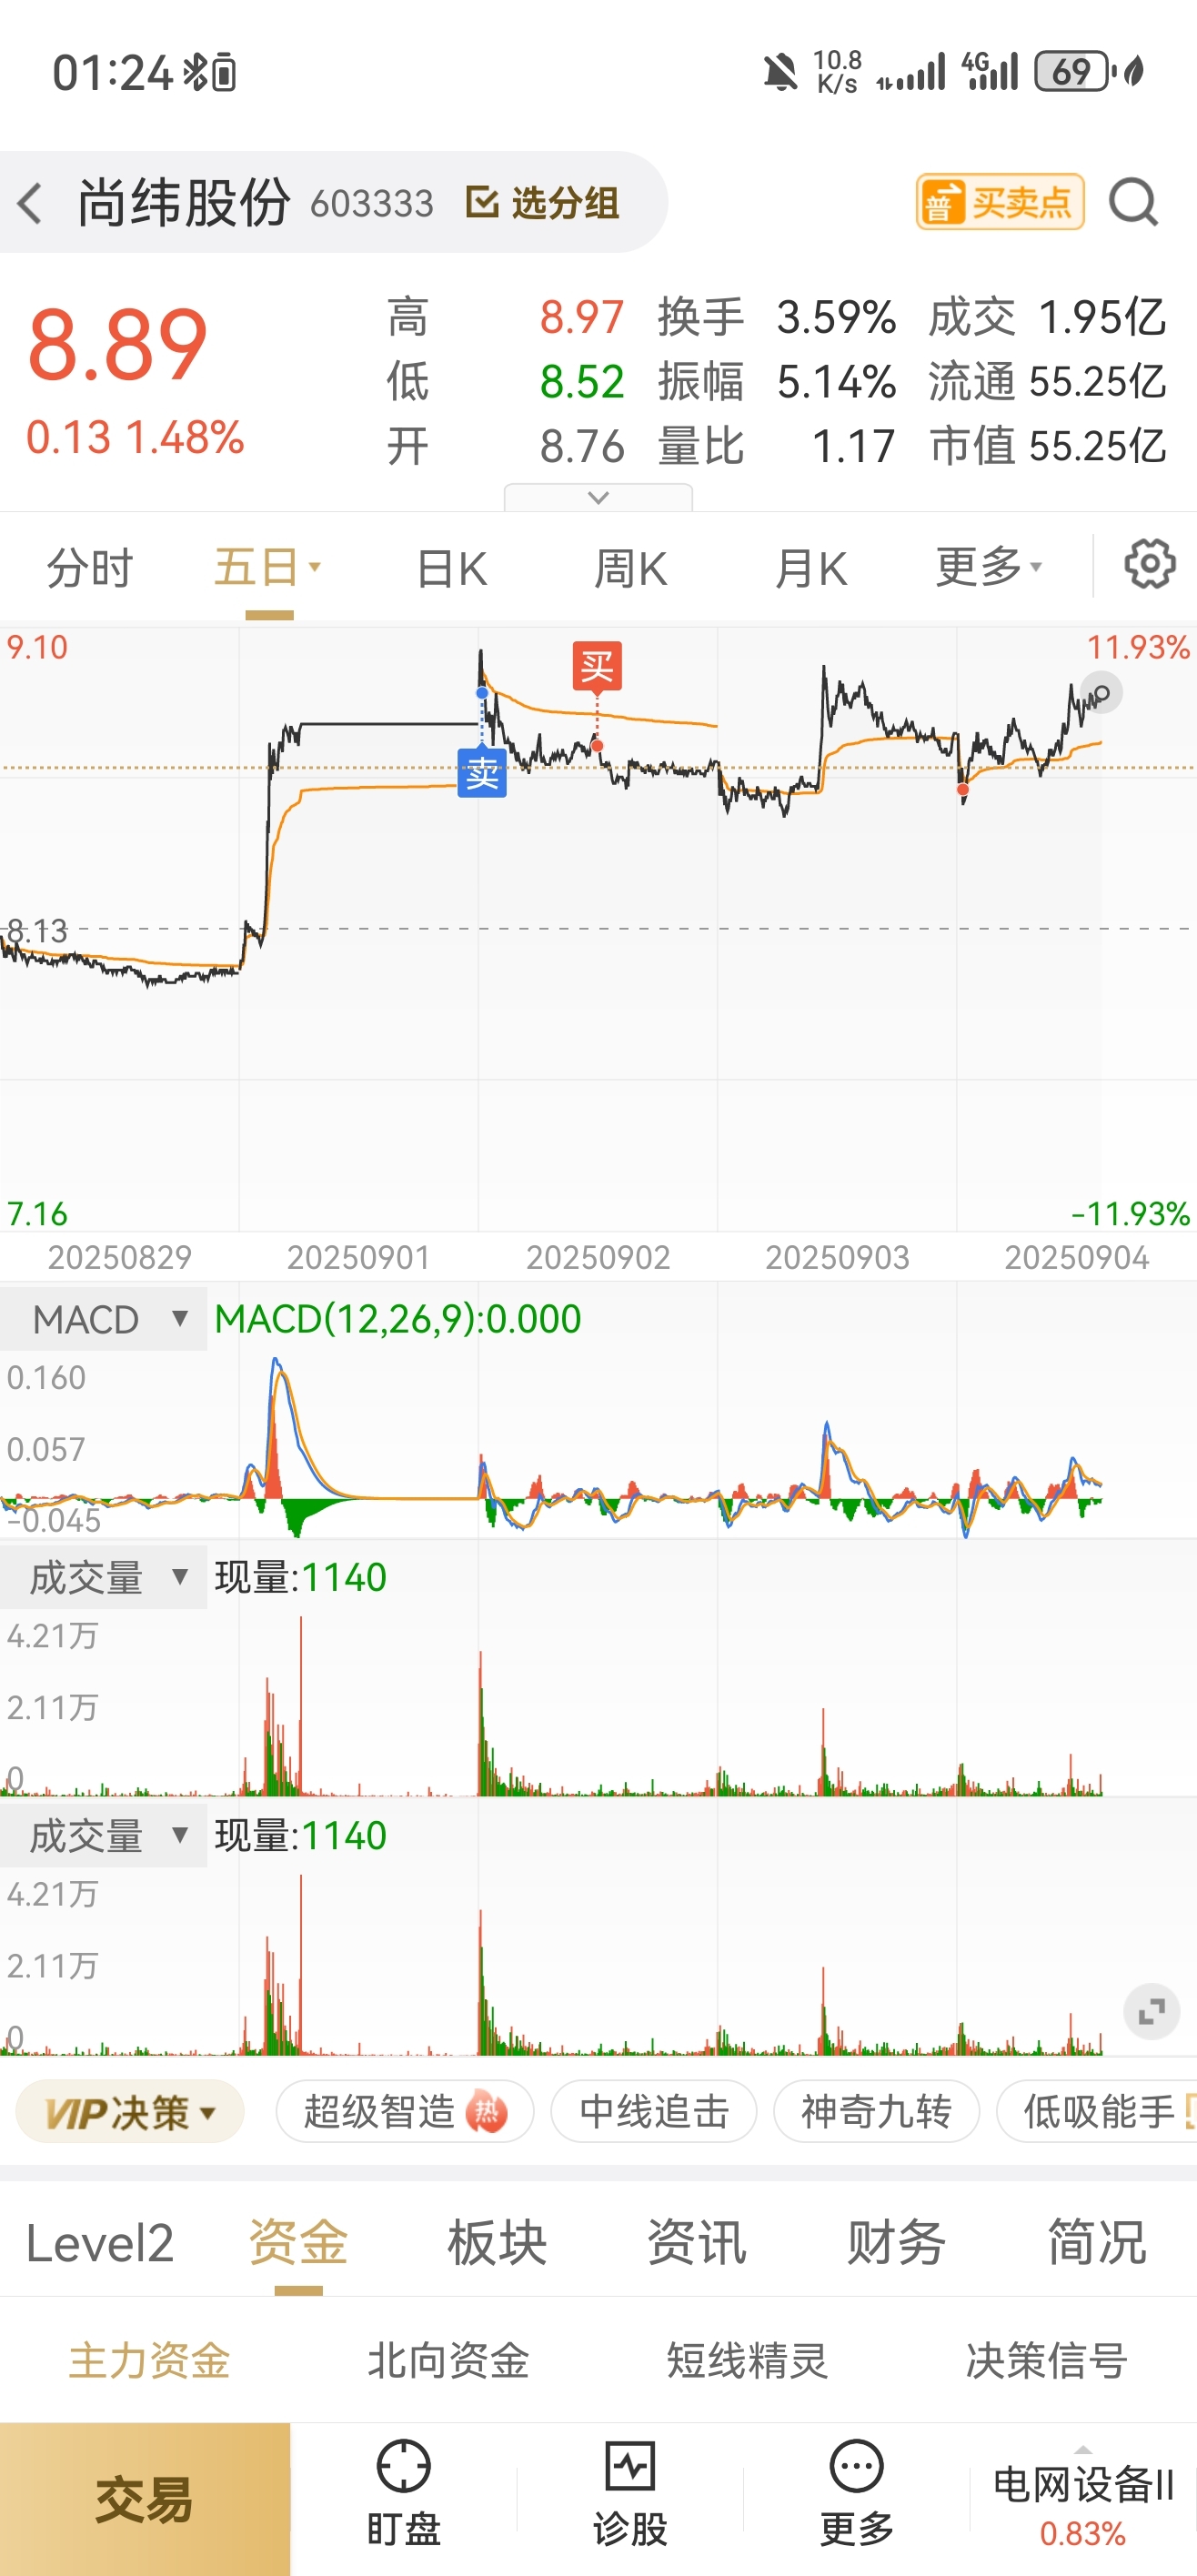This screenshot has height=2576, width=1197.
Task: Tap the current price 8.89
Action: [118, 345]
